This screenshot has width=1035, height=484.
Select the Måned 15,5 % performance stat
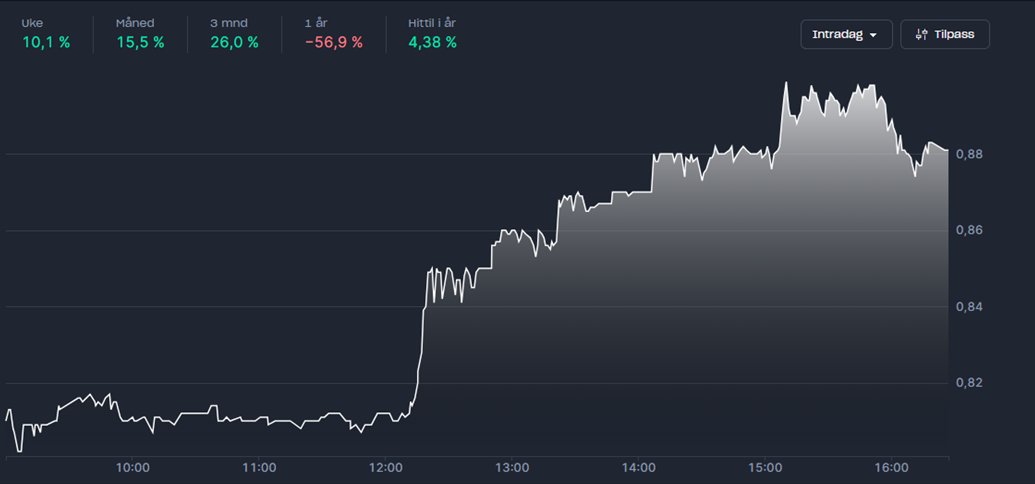tap(140, 34)
